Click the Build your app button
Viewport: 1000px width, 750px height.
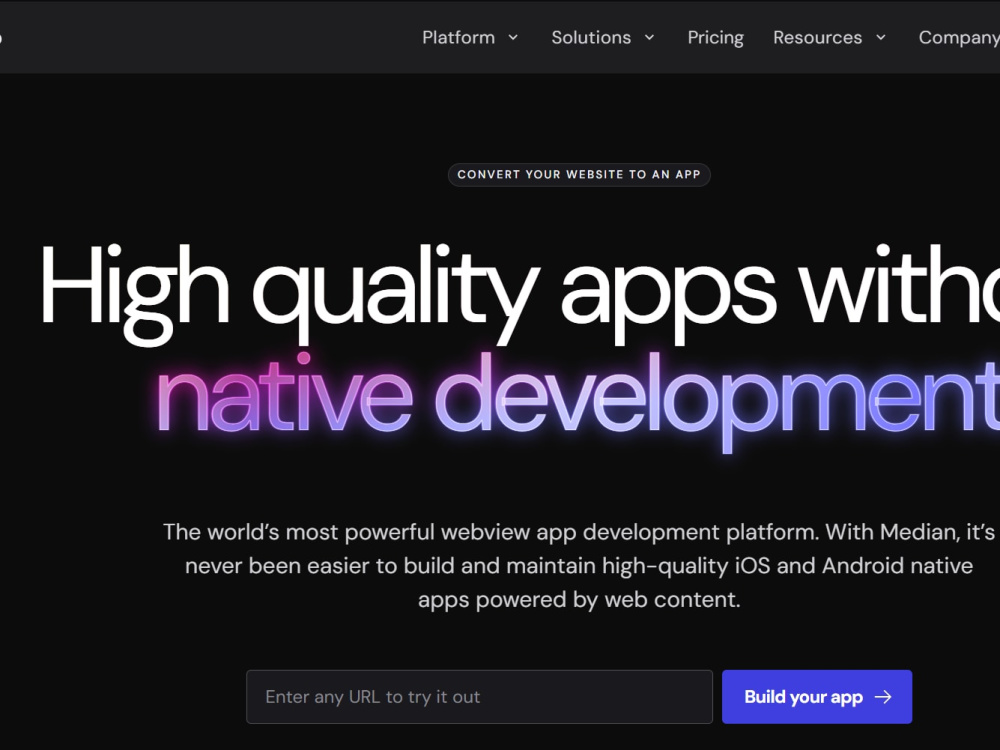pyautogui.click(x=817, y=697)
